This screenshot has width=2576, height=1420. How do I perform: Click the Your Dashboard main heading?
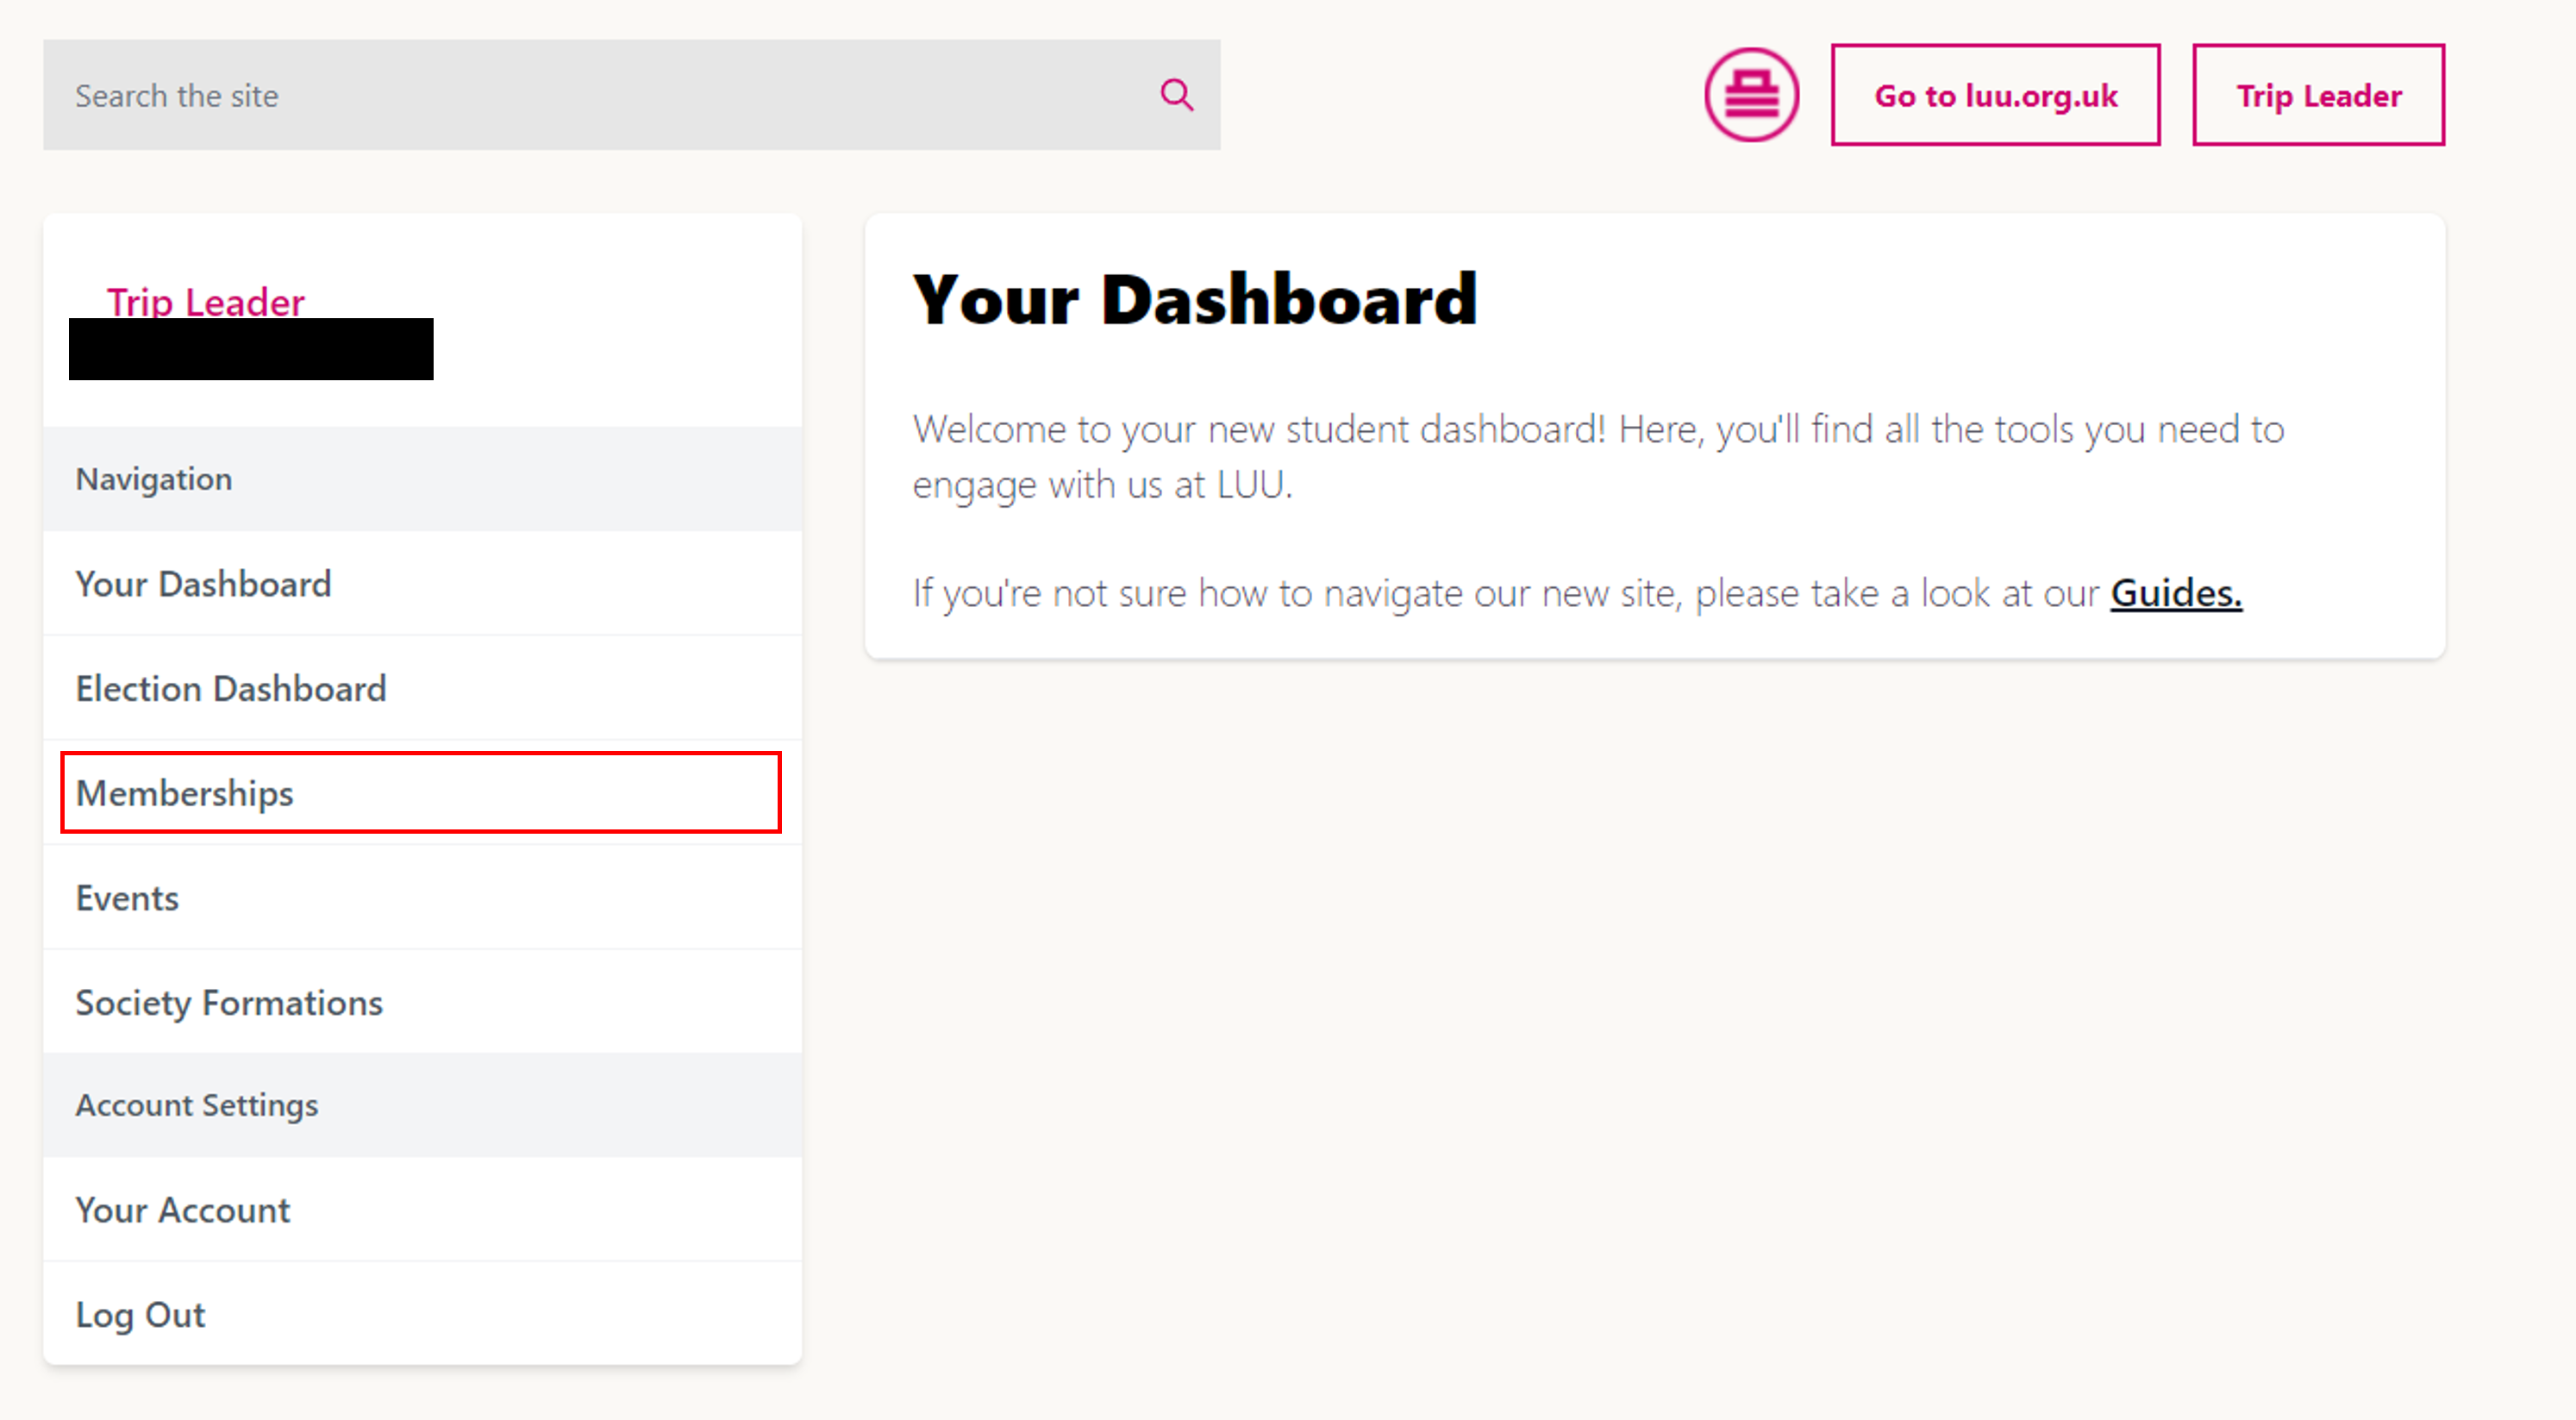click(1195, 299)
